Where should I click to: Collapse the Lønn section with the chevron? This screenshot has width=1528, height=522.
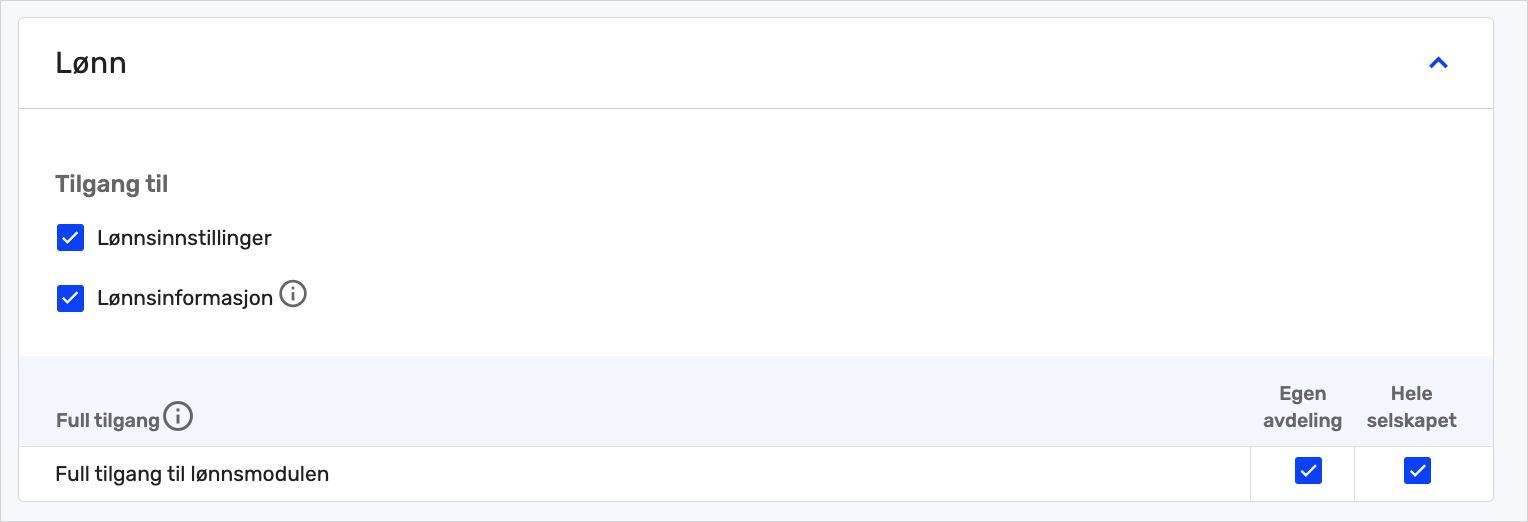coord(1438,64)
